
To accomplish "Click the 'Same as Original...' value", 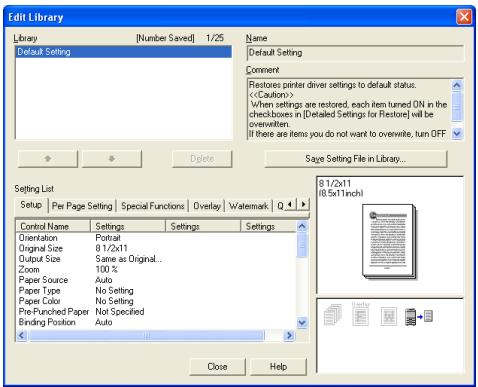I will click(128, 259).
